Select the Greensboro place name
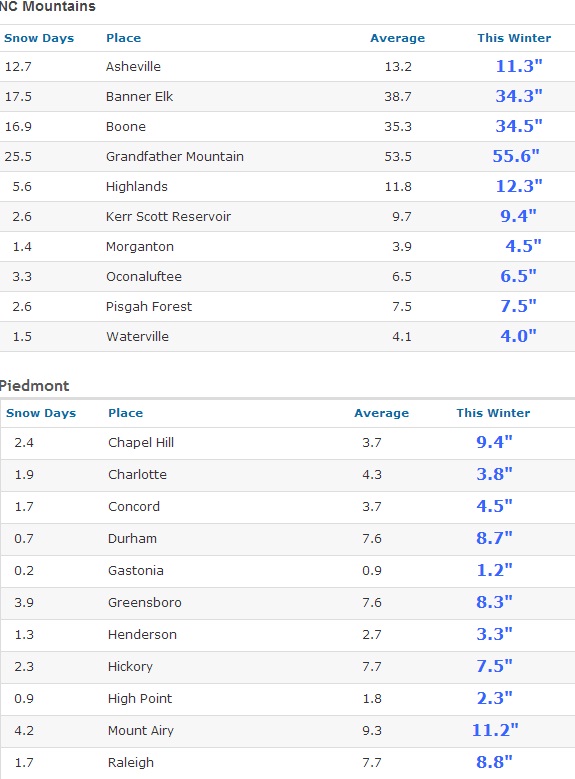575x779 pixels. (145, 603)
